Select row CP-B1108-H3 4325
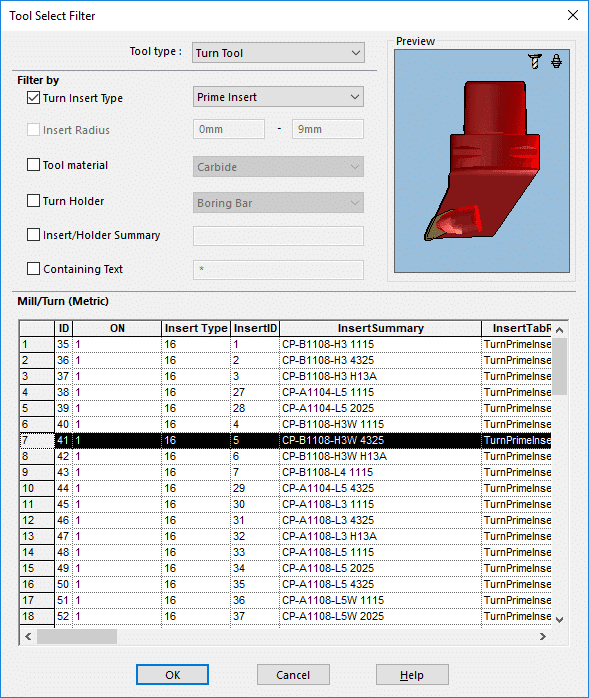The image size is (589, 698). tap(285, 360)
